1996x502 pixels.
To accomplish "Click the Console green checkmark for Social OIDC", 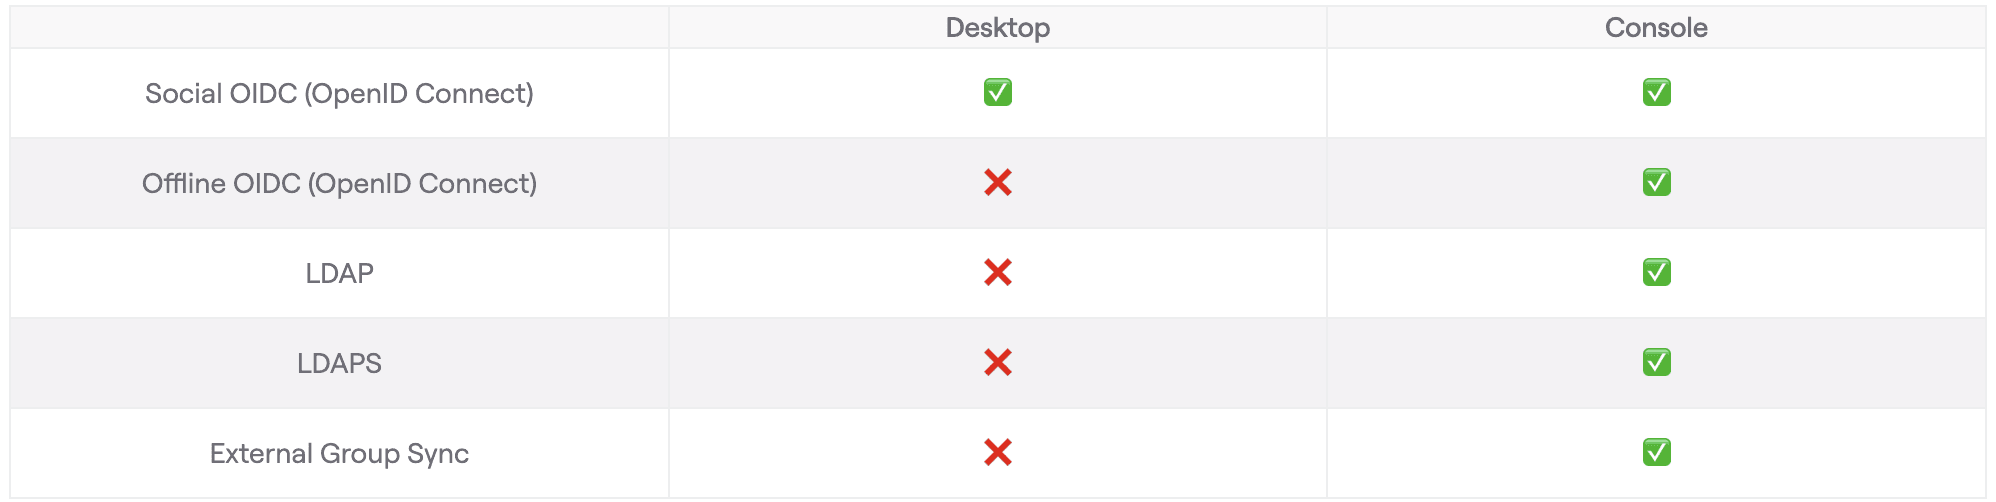I will pos(1656,92).
